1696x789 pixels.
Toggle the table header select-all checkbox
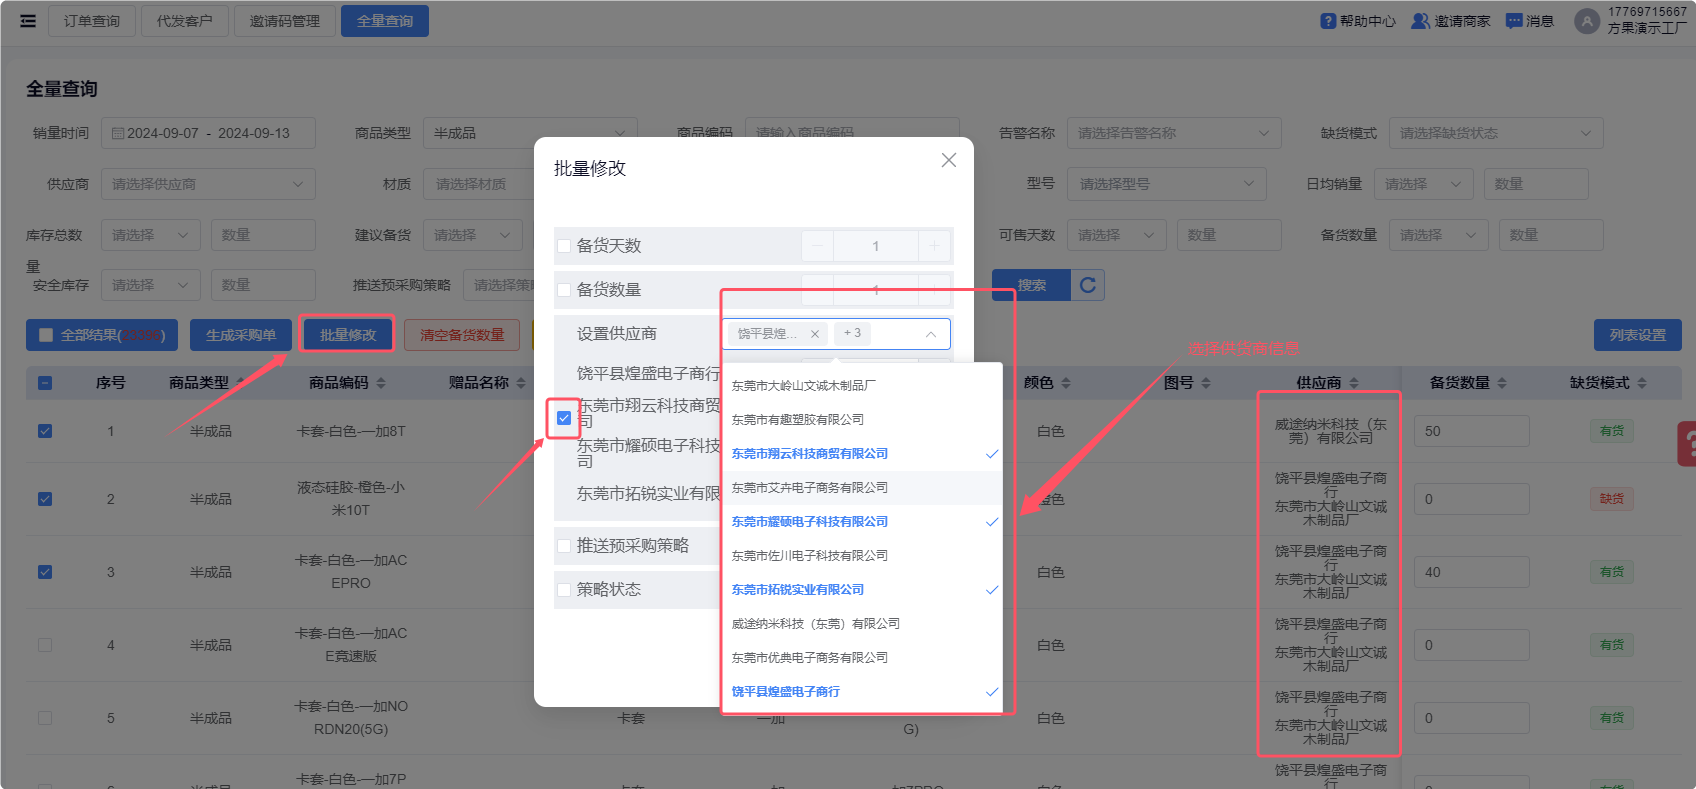point(45,383)
